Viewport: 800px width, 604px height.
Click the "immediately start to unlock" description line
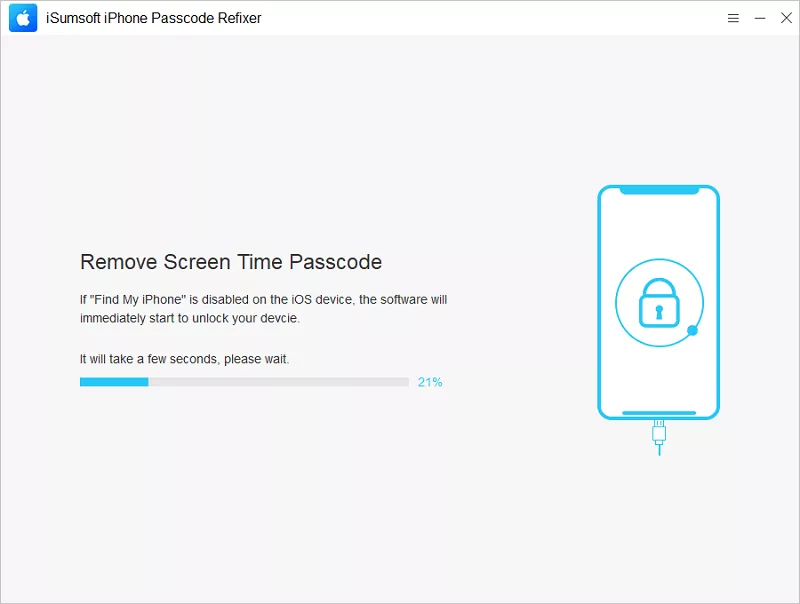(x=190, y=319)
